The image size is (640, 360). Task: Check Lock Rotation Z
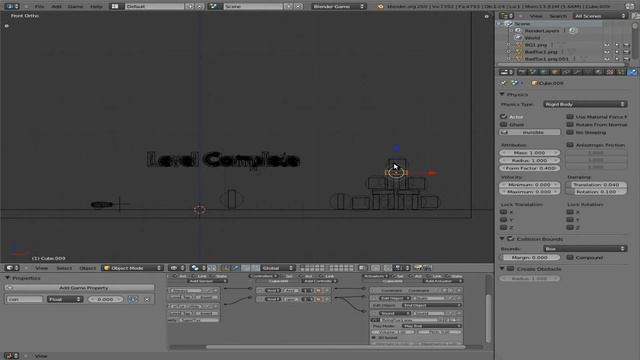[x=570, y=227]
